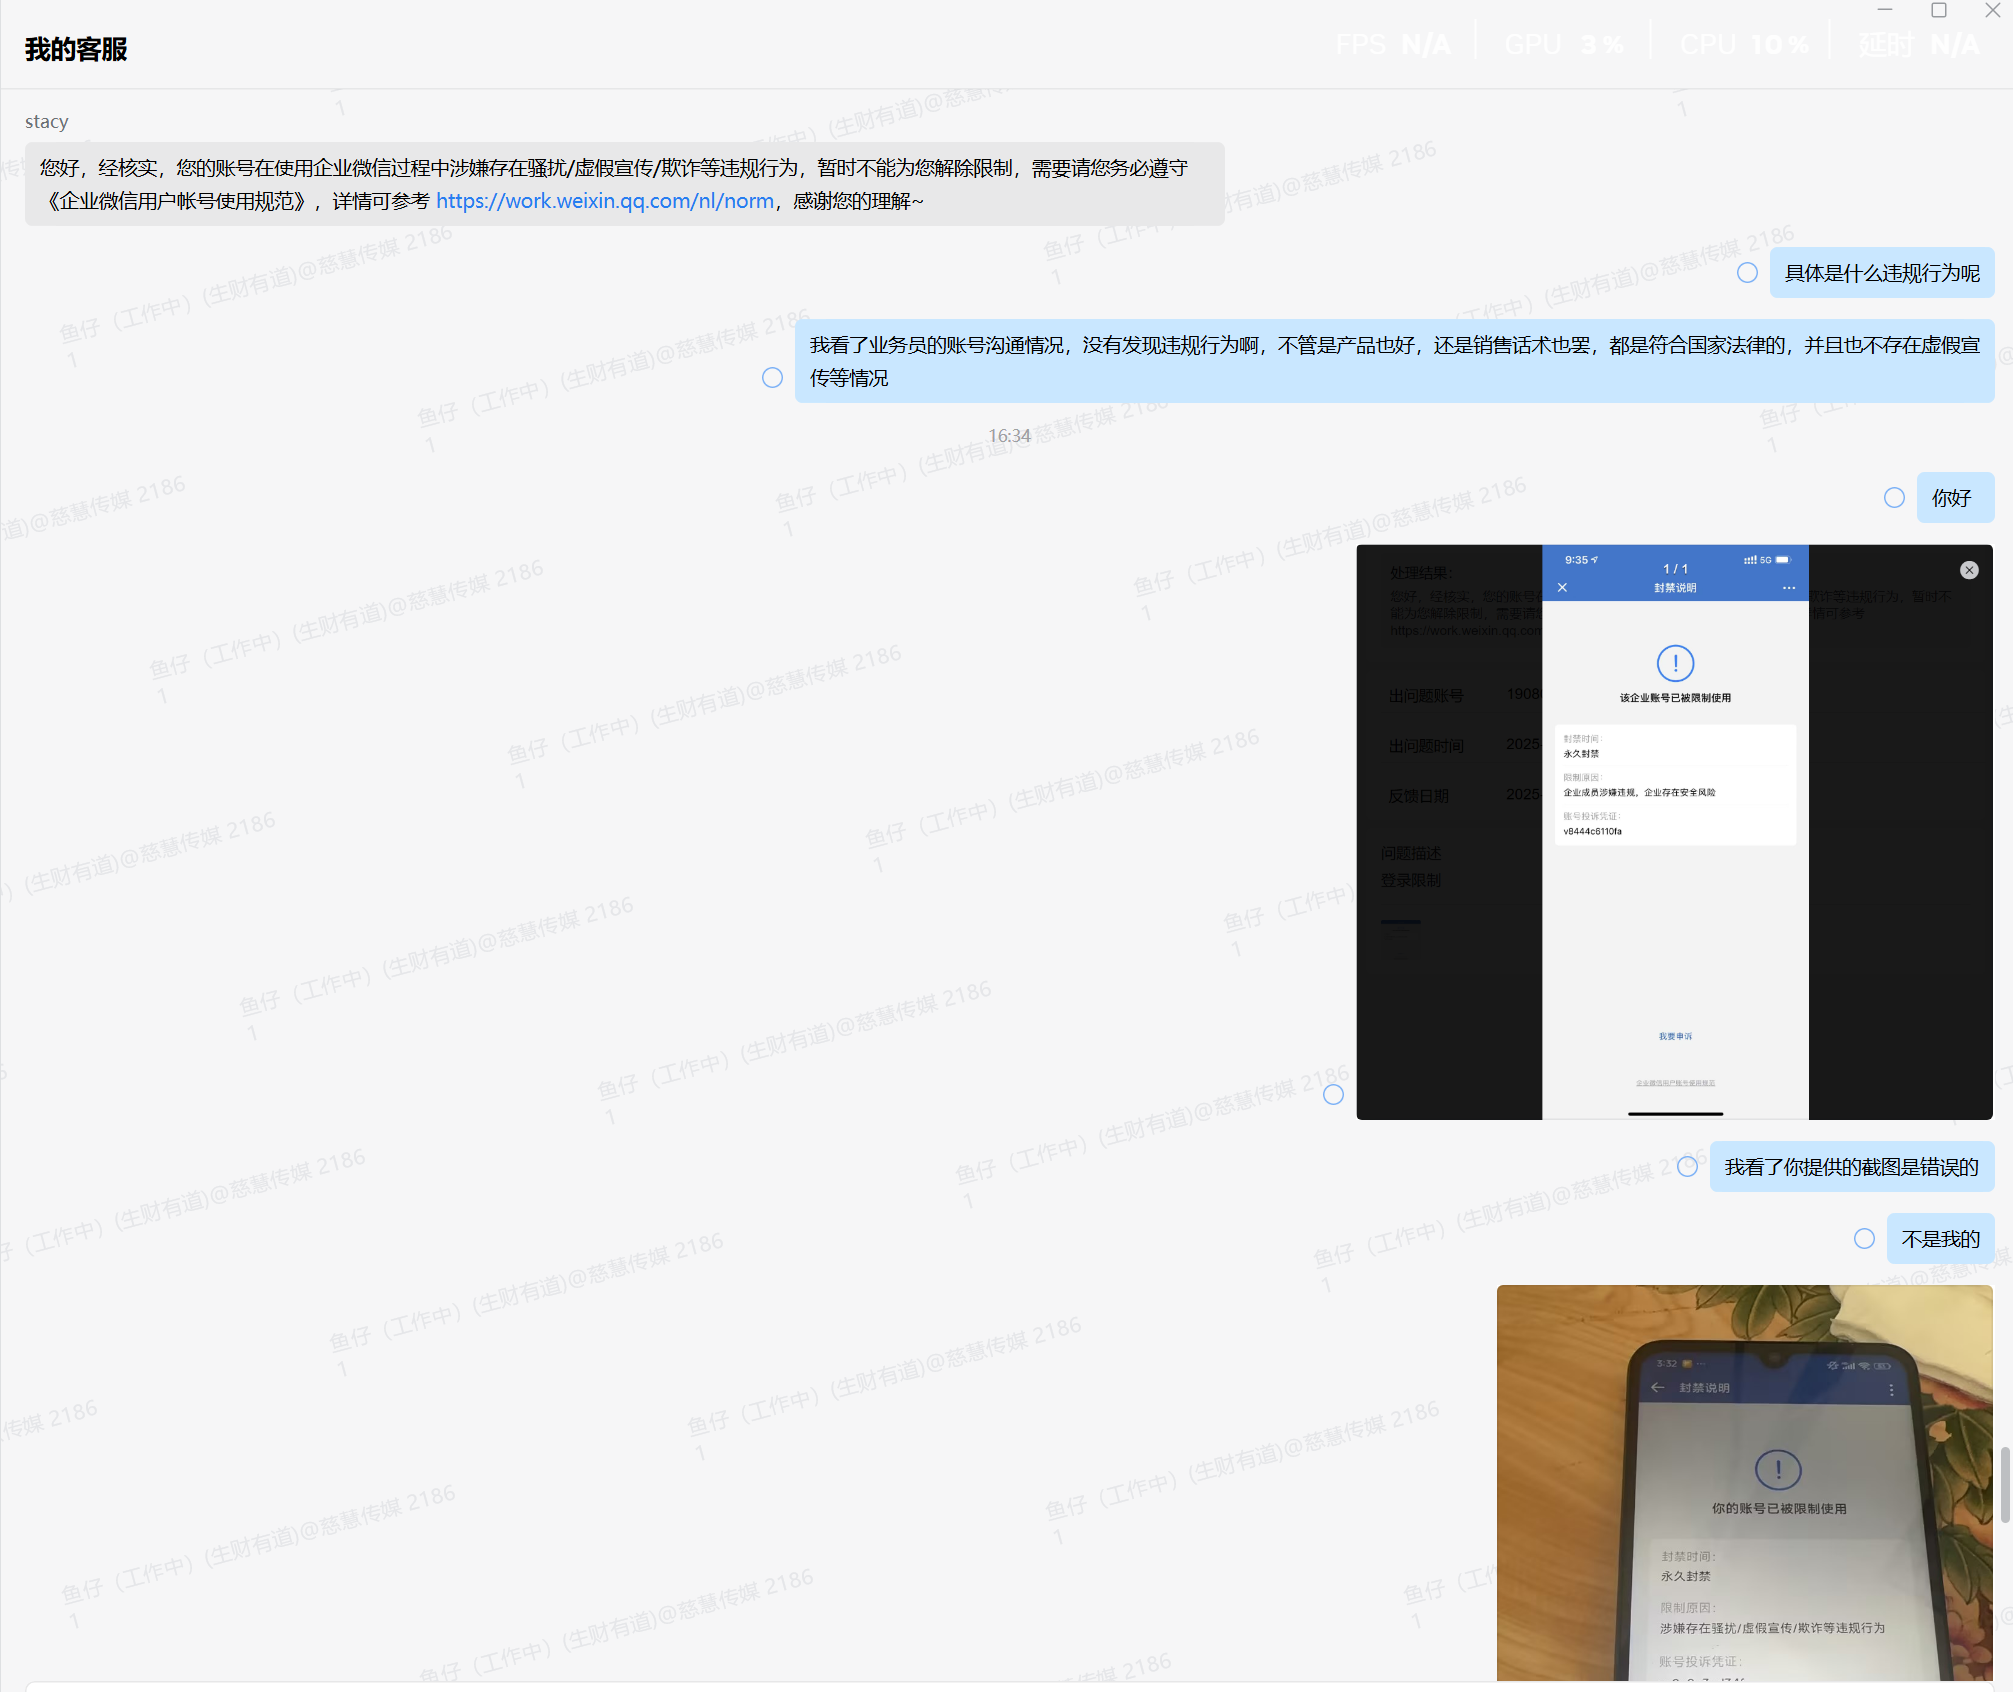Select circle beside 不是我的 message

point(1864,1239)
